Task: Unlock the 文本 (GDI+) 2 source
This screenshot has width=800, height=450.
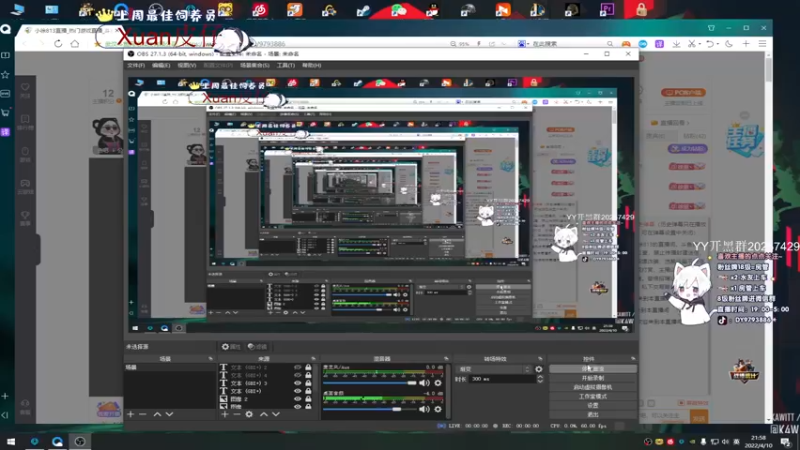Action: [x=308, y=367]
